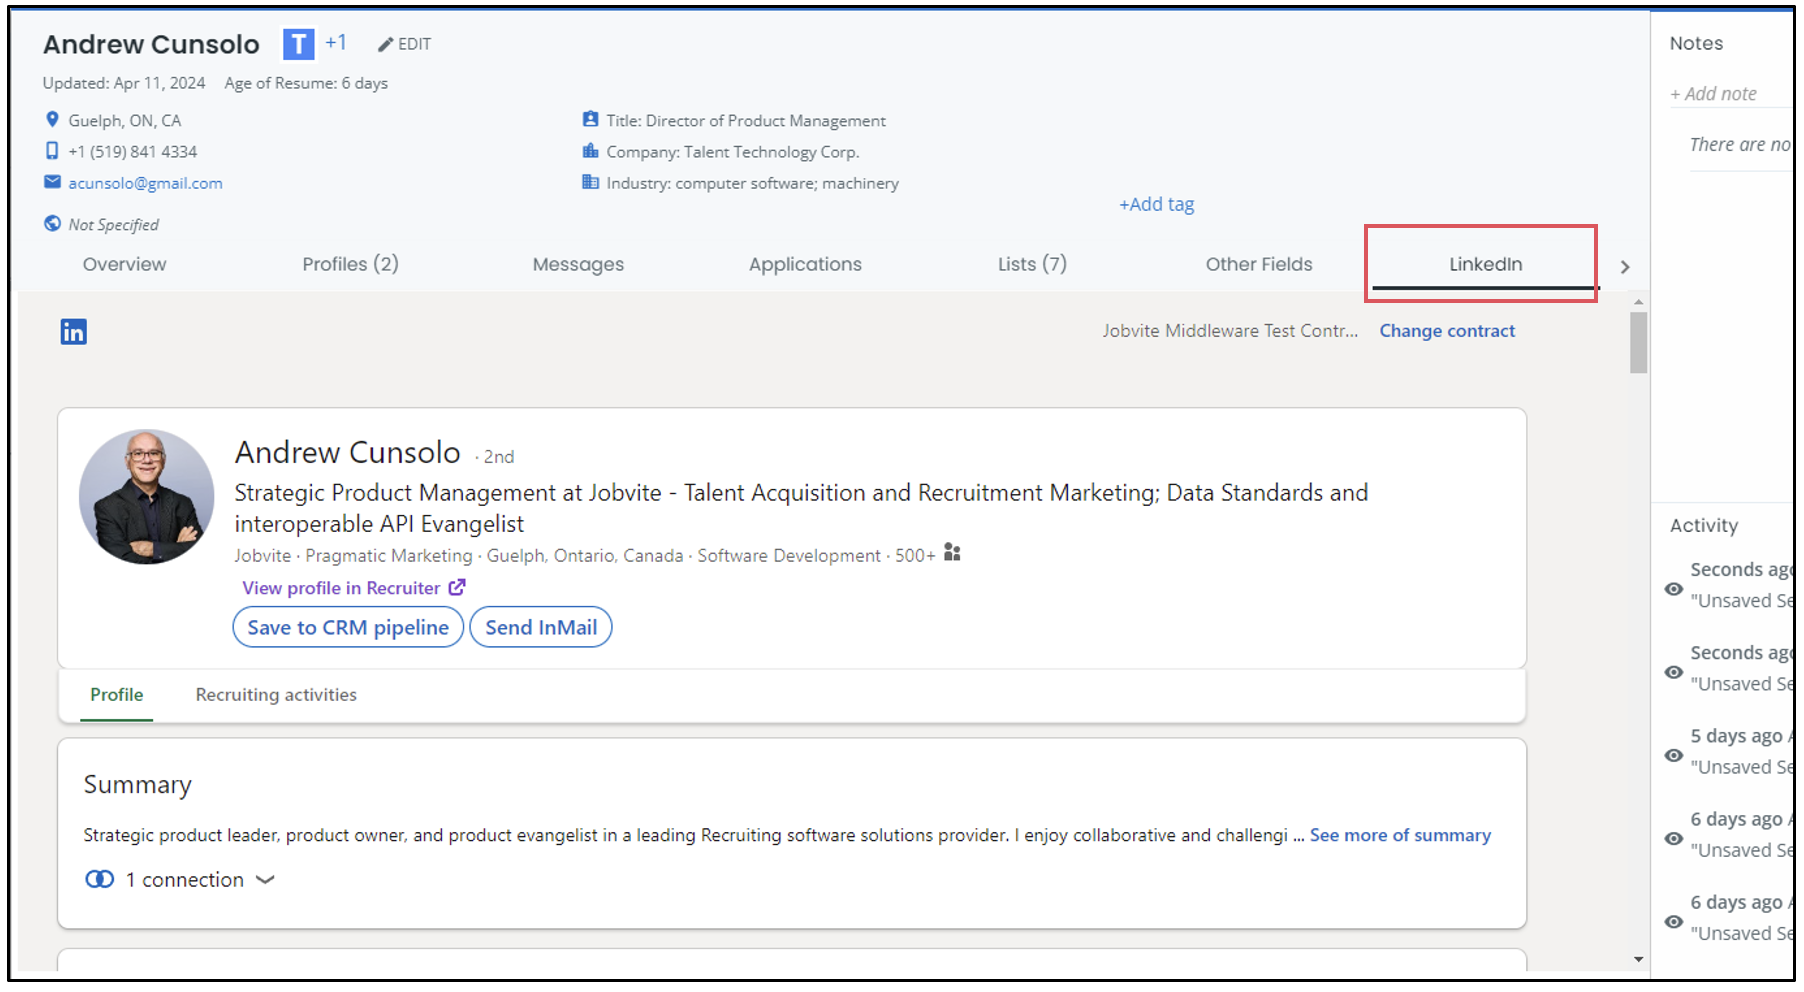Click the phone icon beside the number
The width and height of the screenshot is (1804, 992).
pyautogui.click(x=52, y=151)
